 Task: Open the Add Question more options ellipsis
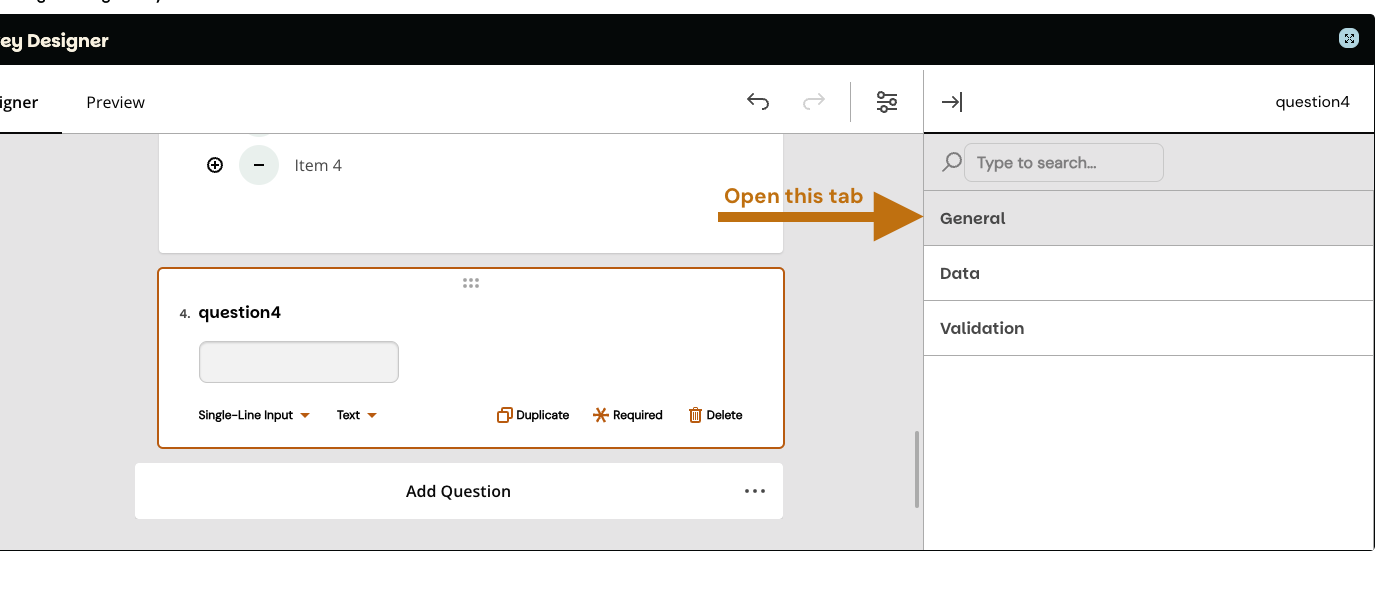click(x=755, y=491)
